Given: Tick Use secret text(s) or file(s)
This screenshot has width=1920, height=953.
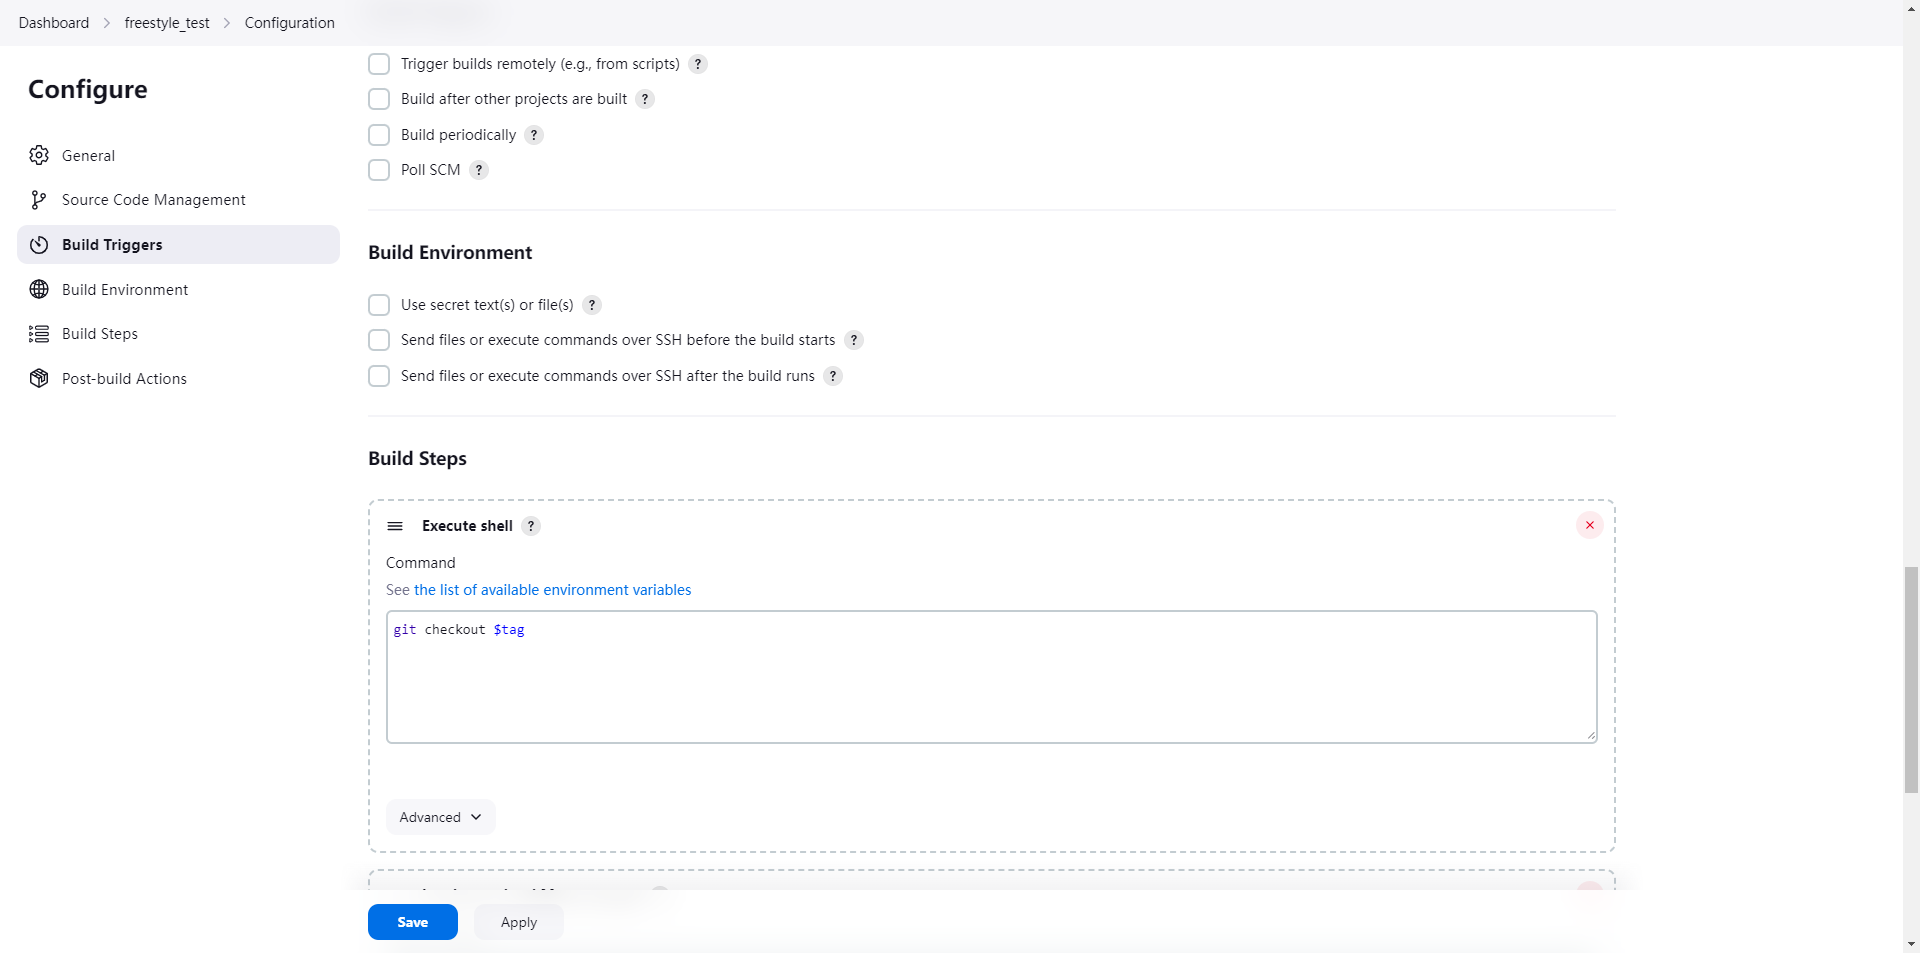Looking at the screenshot, I should click(x=379, y=305).
